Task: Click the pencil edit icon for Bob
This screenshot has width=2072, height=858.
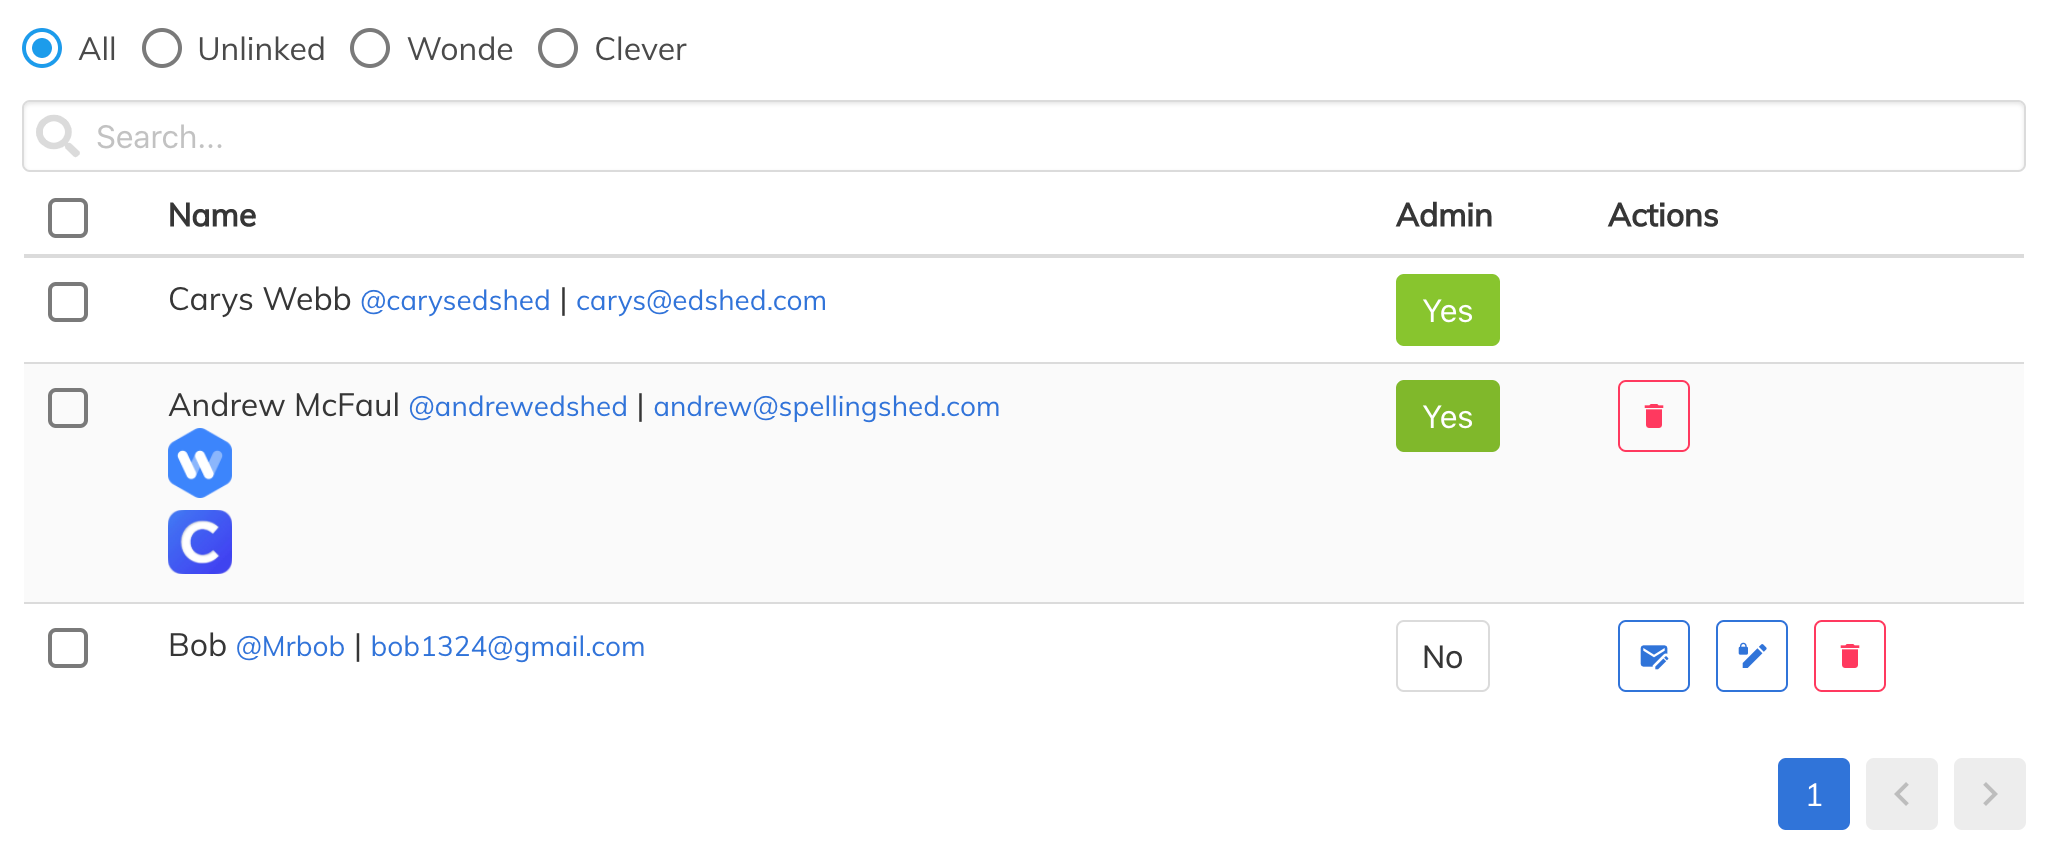Action: tap(1751, 656)
